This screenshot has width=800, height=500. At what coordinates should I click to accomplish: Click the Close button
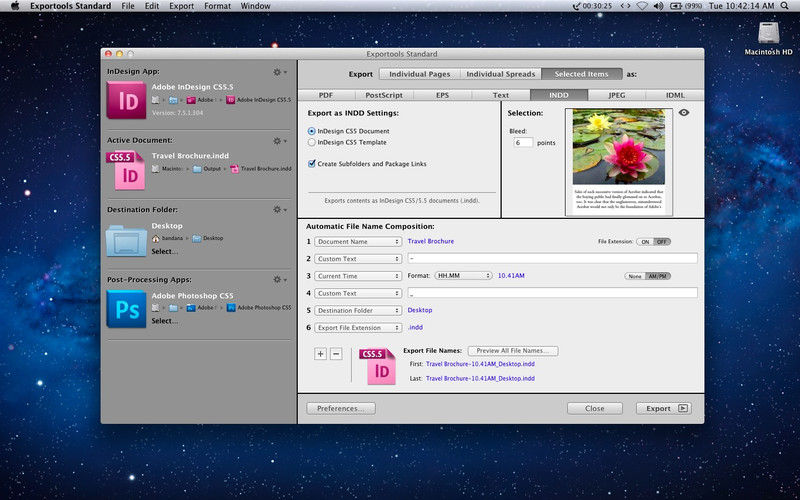pos(594,408)
